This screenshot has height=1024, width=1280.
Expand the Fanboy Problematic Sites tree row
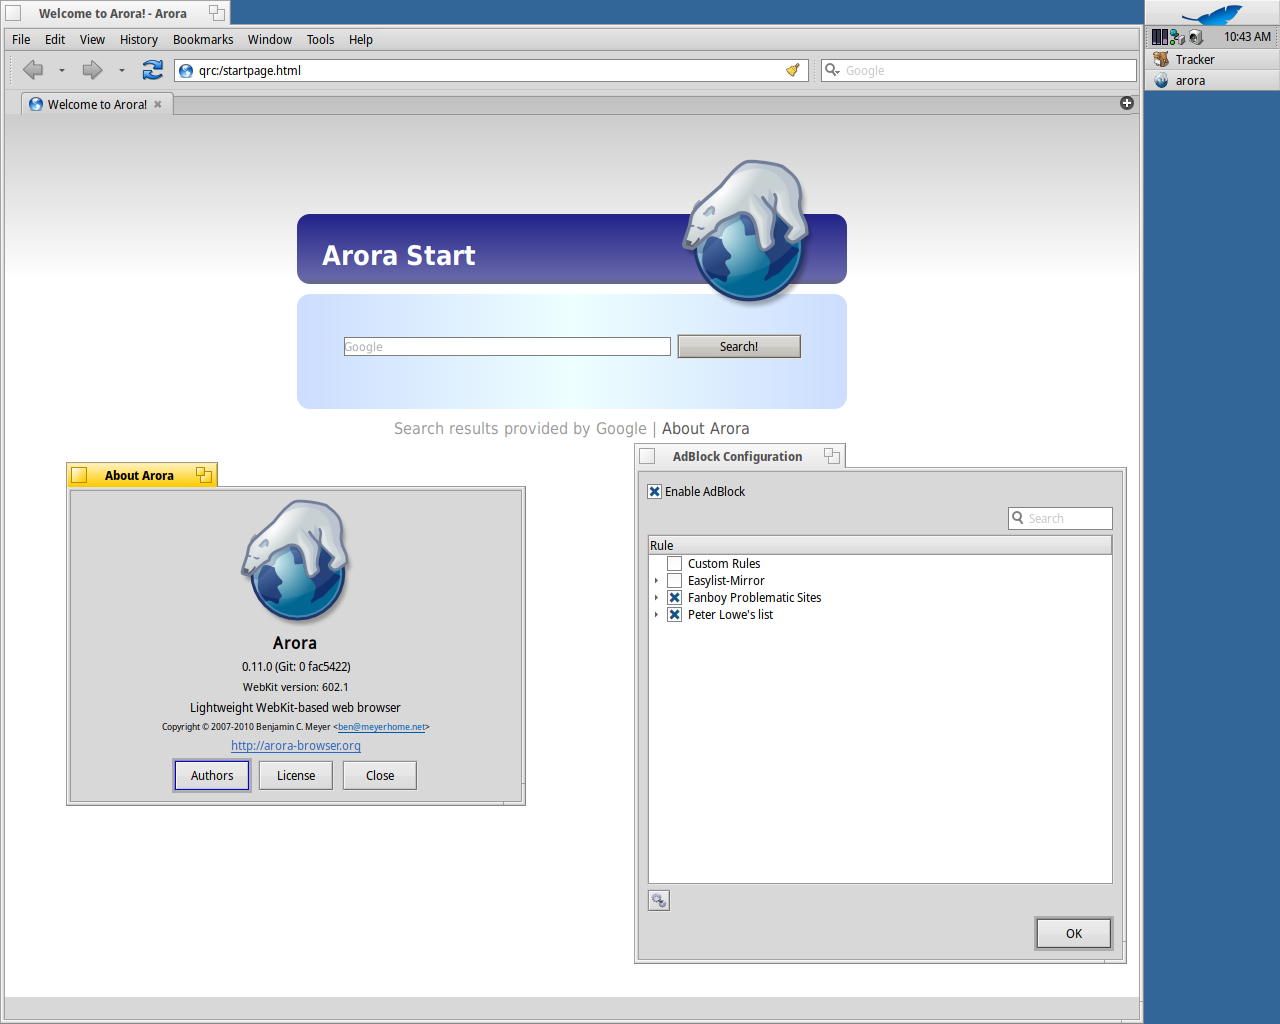point(656,598)
